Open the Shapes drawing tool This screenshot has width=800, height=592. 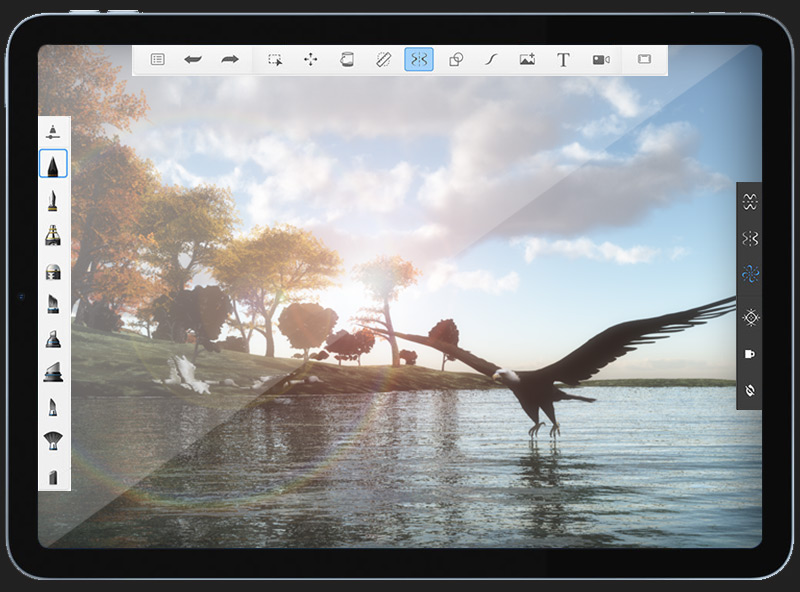(x=456, y=60)
